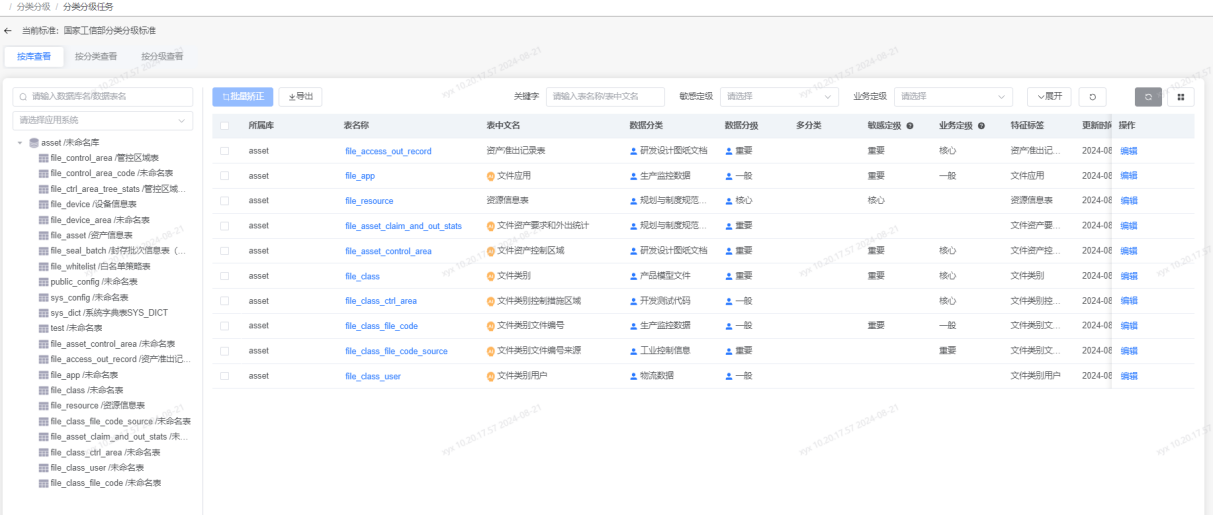
Task: Open the file_asset_control_area table link
Action: 388,251
